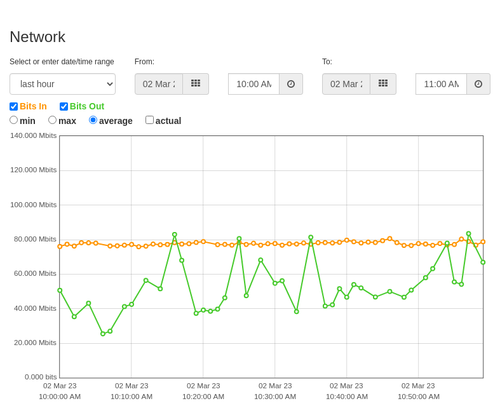This screenshot has width=500, height=403.
Task: Select the average radio button
Action: (93, 120)
